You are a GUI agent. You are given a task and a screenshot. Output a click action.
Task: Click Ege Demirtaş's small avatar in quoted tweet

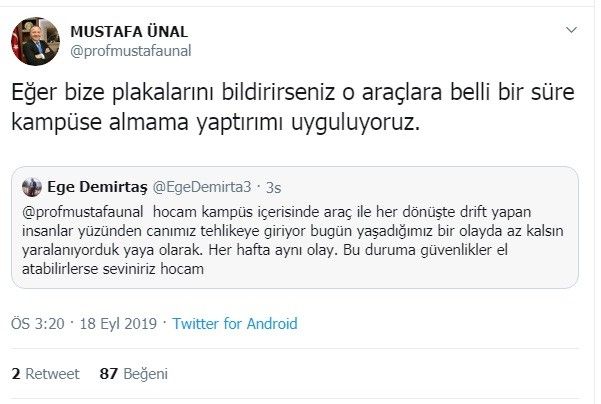click(31, 186)
